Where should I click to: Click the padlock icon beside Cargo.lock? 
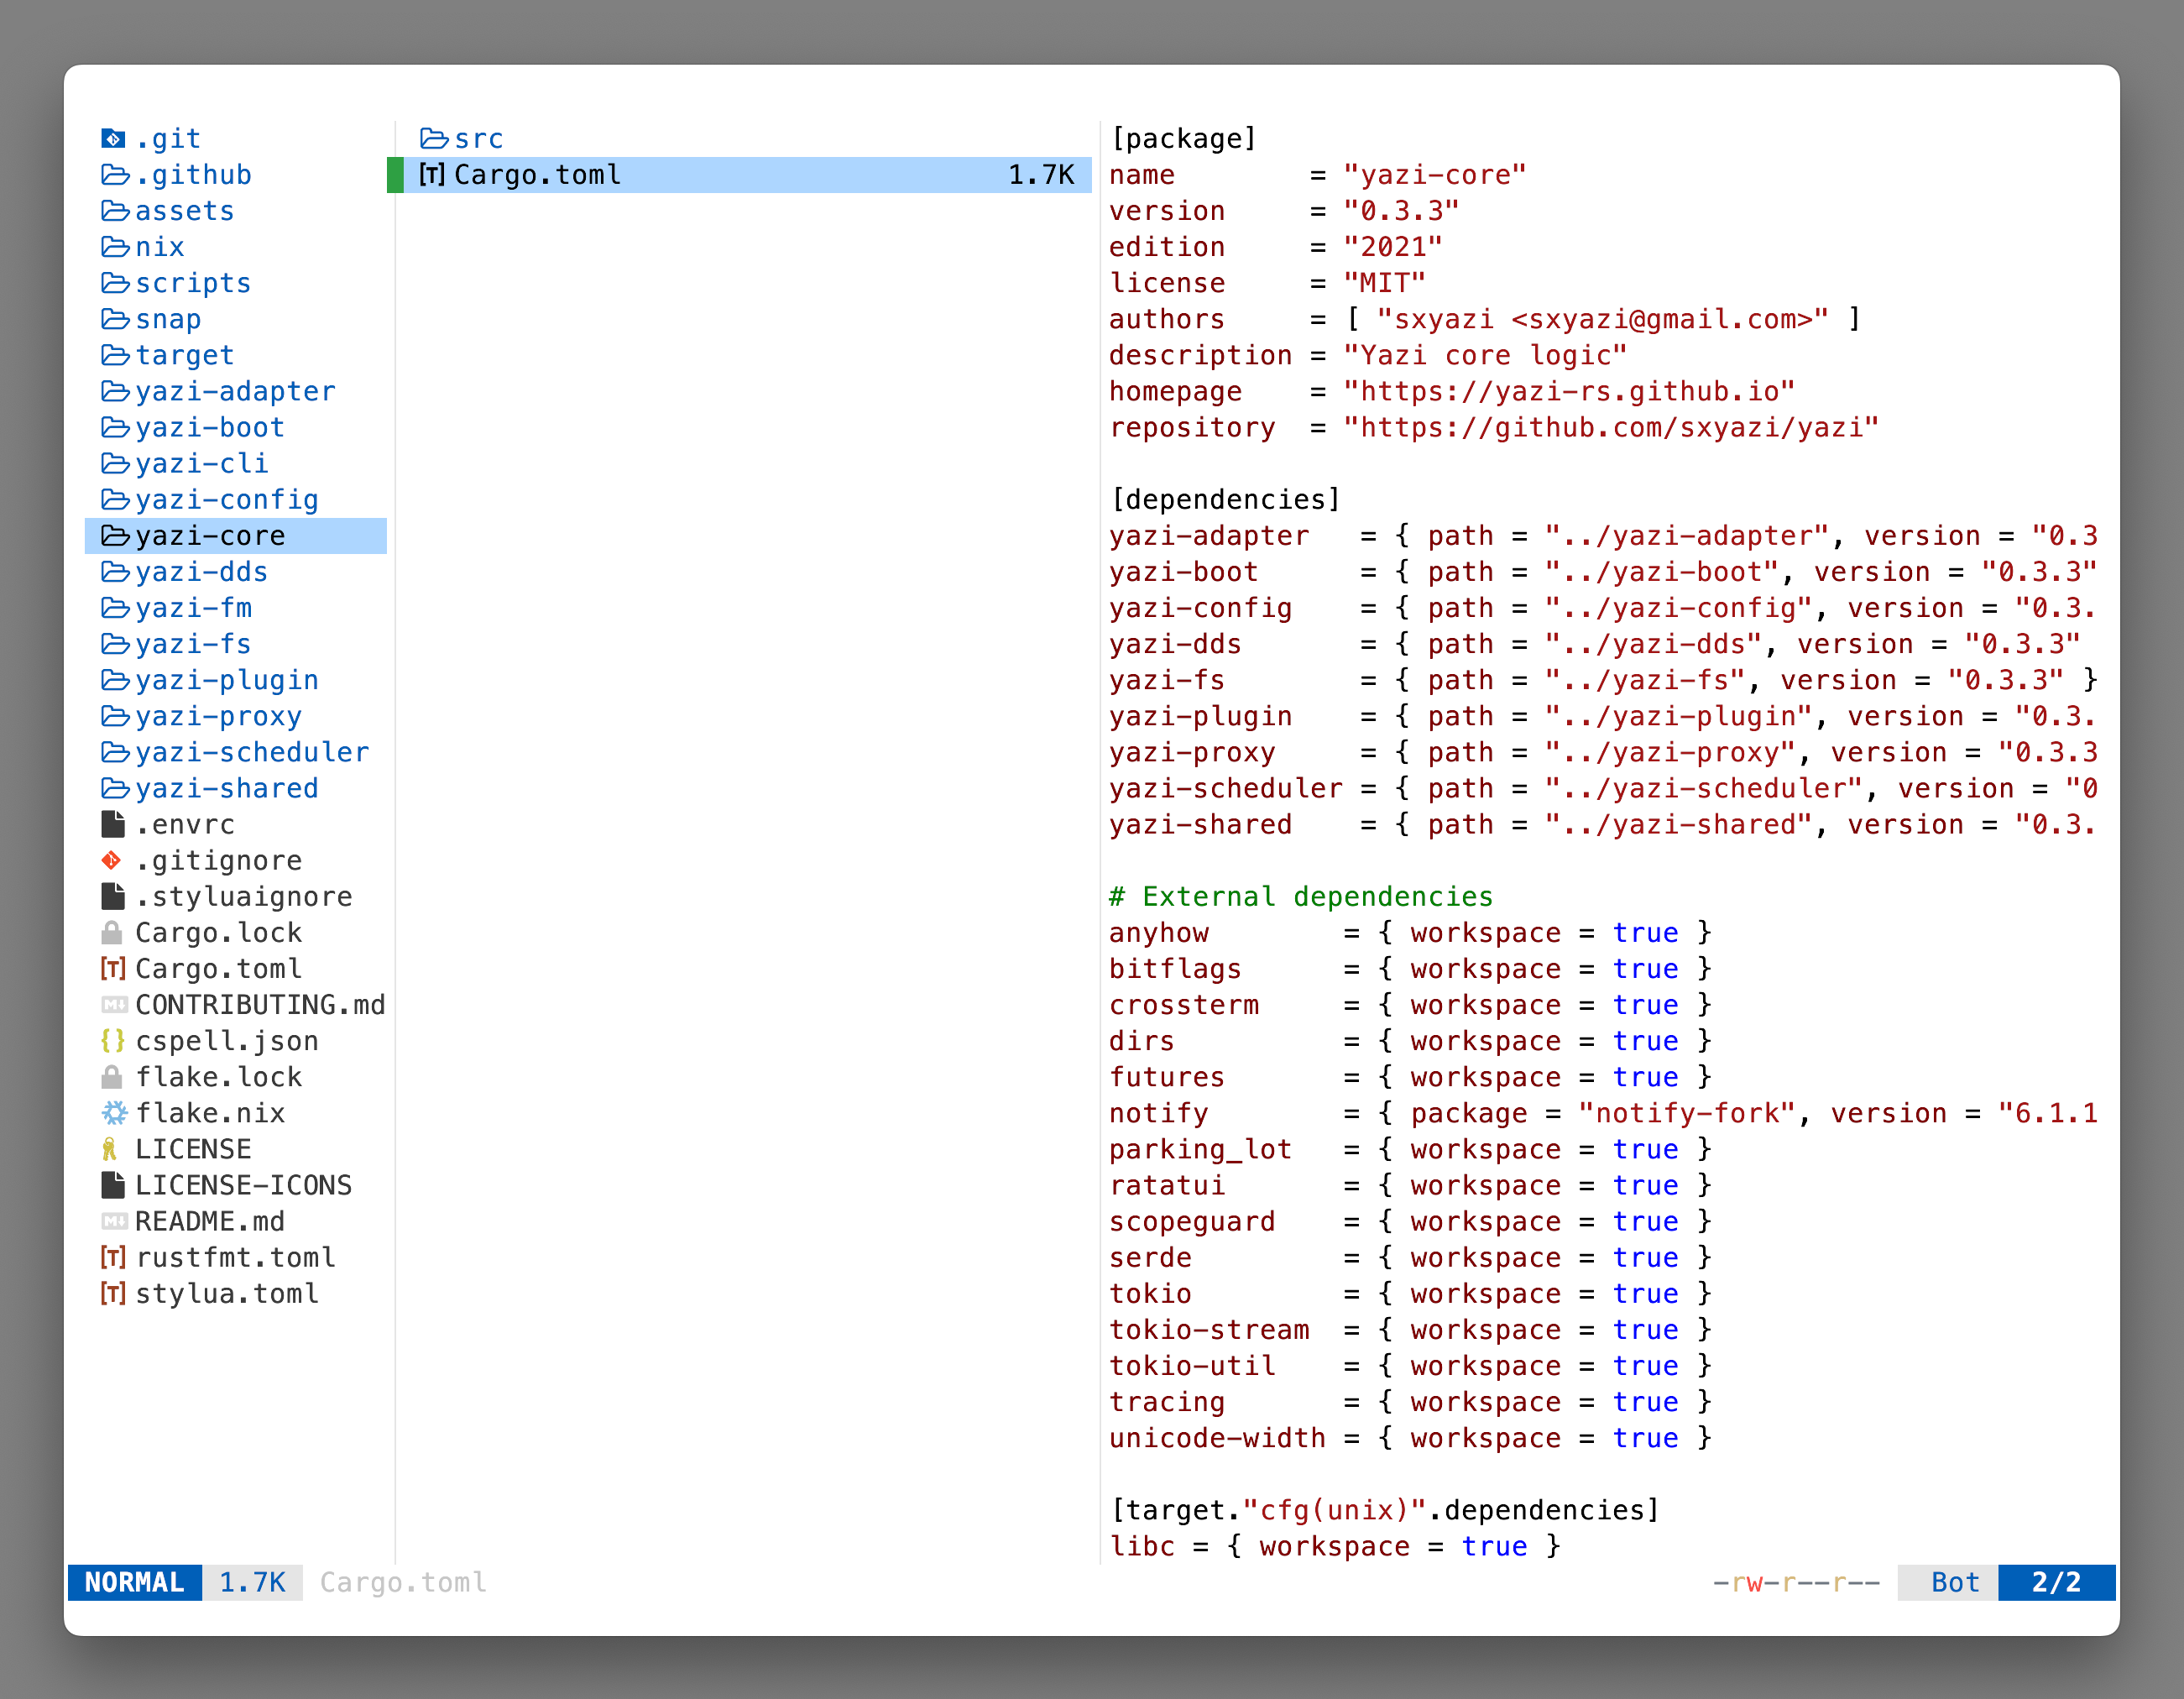(x=113, y=932)
